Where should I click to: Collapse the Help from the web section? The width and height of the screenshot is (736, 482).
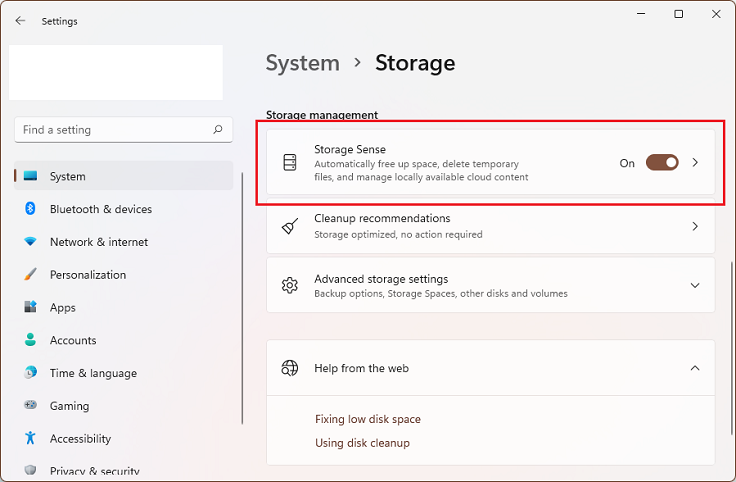pos(695,368)
